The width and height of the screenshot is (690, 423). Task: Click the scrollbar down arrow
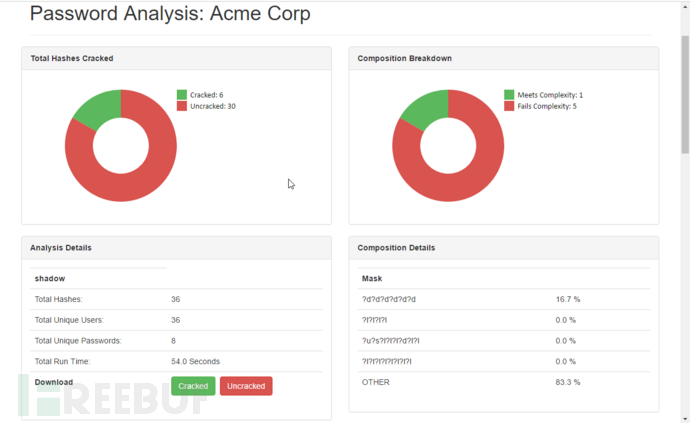pos(684,417)
